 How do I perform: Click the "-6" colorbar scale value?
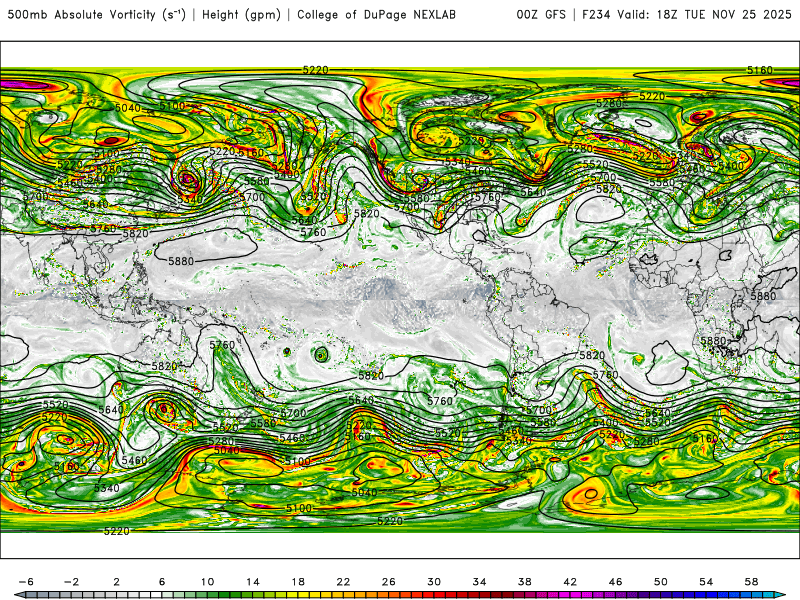(x=26, y=582)
